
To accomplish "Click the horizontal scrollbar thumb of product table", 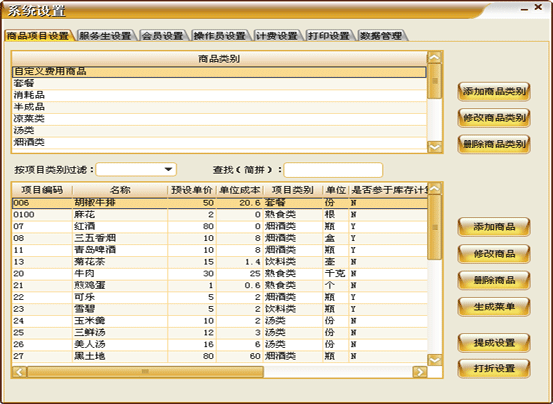I will click(145, 372).
